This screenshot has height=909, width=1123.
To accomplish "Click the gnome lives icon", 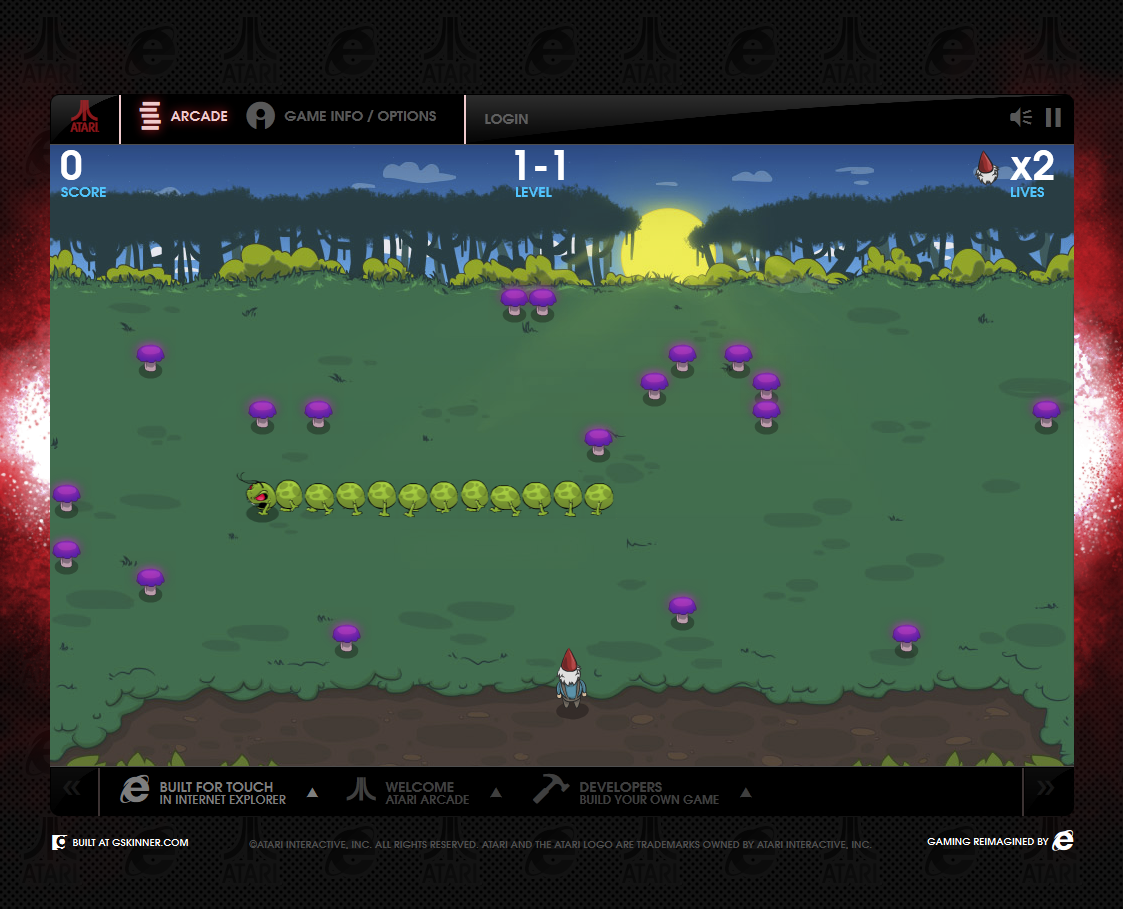I will [986, 168].
